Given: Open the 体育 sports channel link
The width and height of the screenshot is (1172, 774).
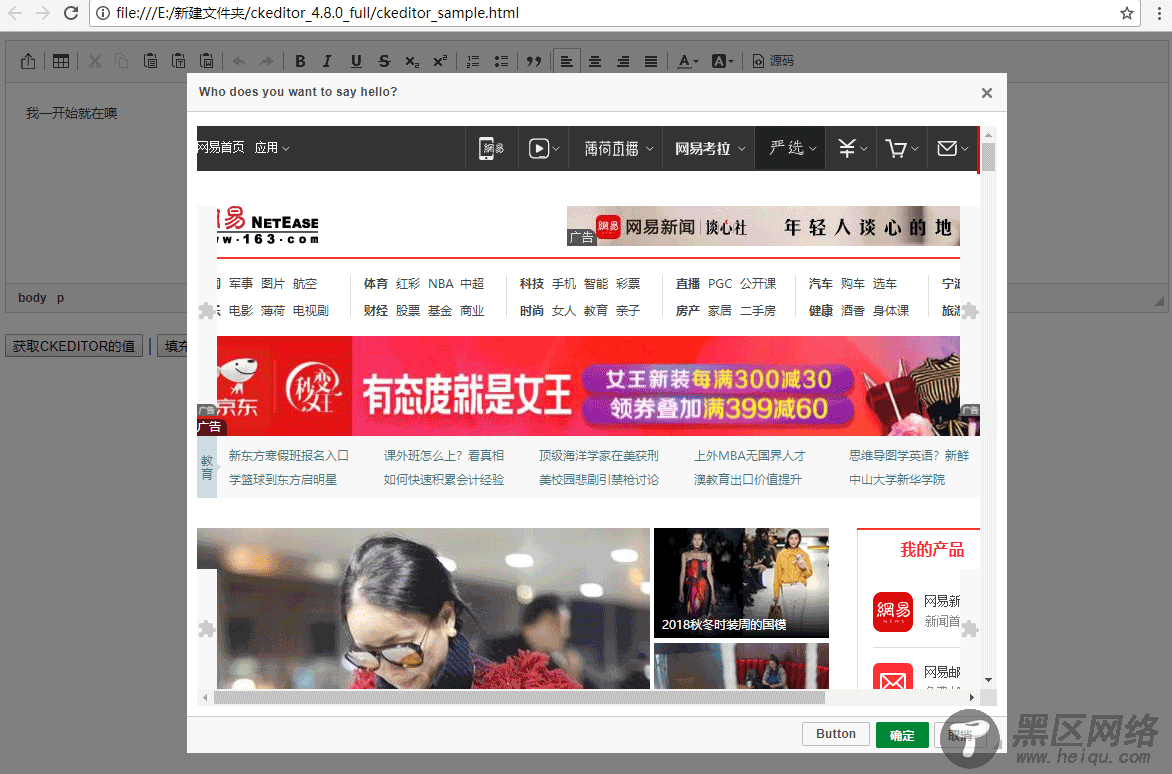Looking at the screenshot, I should tap(376, 284).
